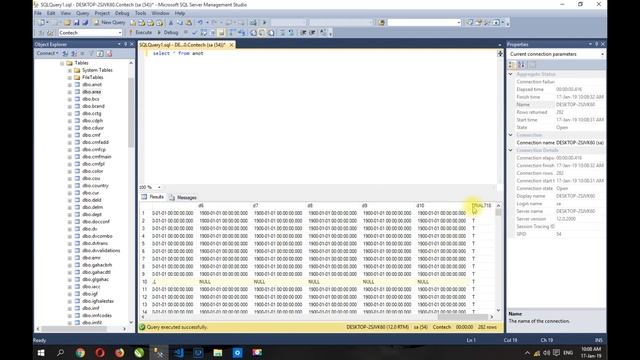Image resolution: width=640 pixels, height=360 pixels.
Task: Click the Increase indent icon
Action: [x=312, y=32]
